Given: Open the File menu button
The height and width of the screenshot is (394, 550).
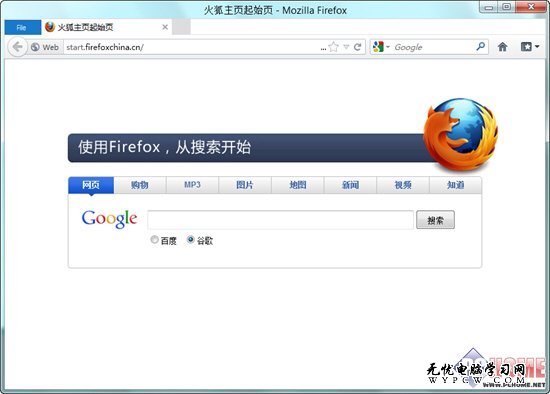Looking at the screenshot, I should click(23, 27).
